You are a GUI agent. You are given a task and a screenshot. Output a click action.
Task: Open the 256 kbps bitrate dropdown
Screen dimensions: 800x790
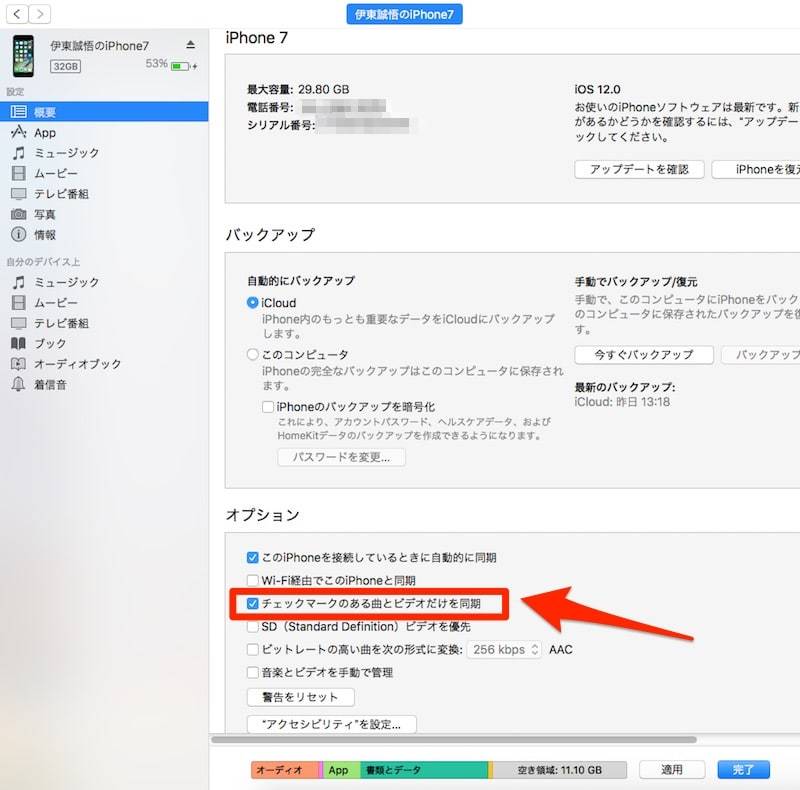coord(504,650)
